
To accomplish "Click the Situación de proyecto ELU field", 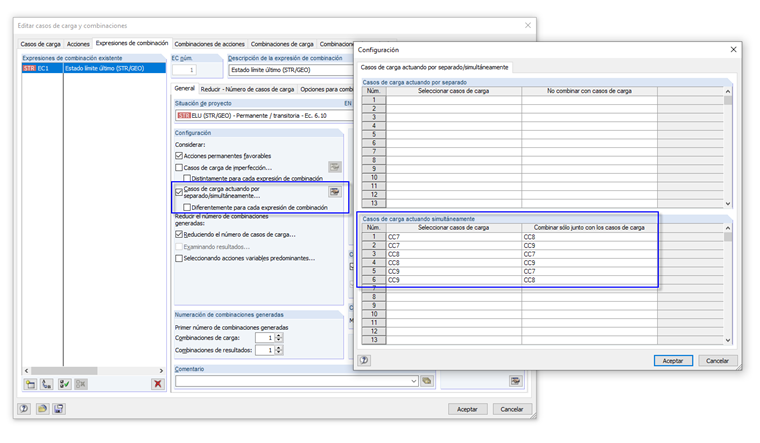I will (x=264, y=115).
